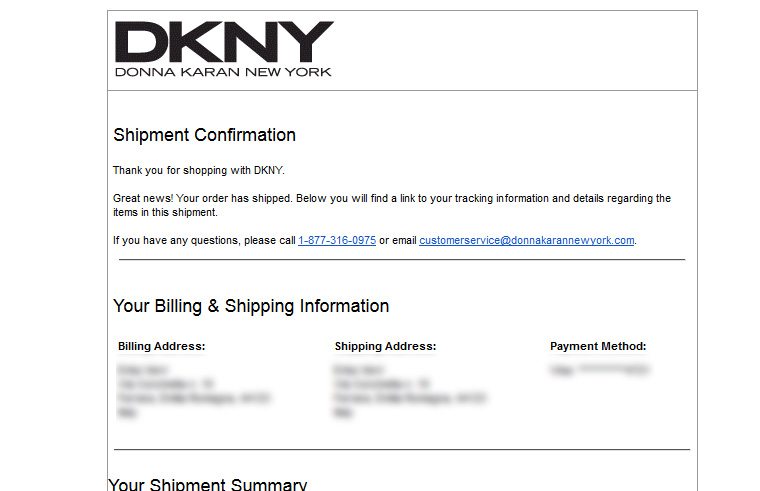The width and height of the screenshot is (760, 491).
Task: Select the Shipping Address label
Action: 385,346
